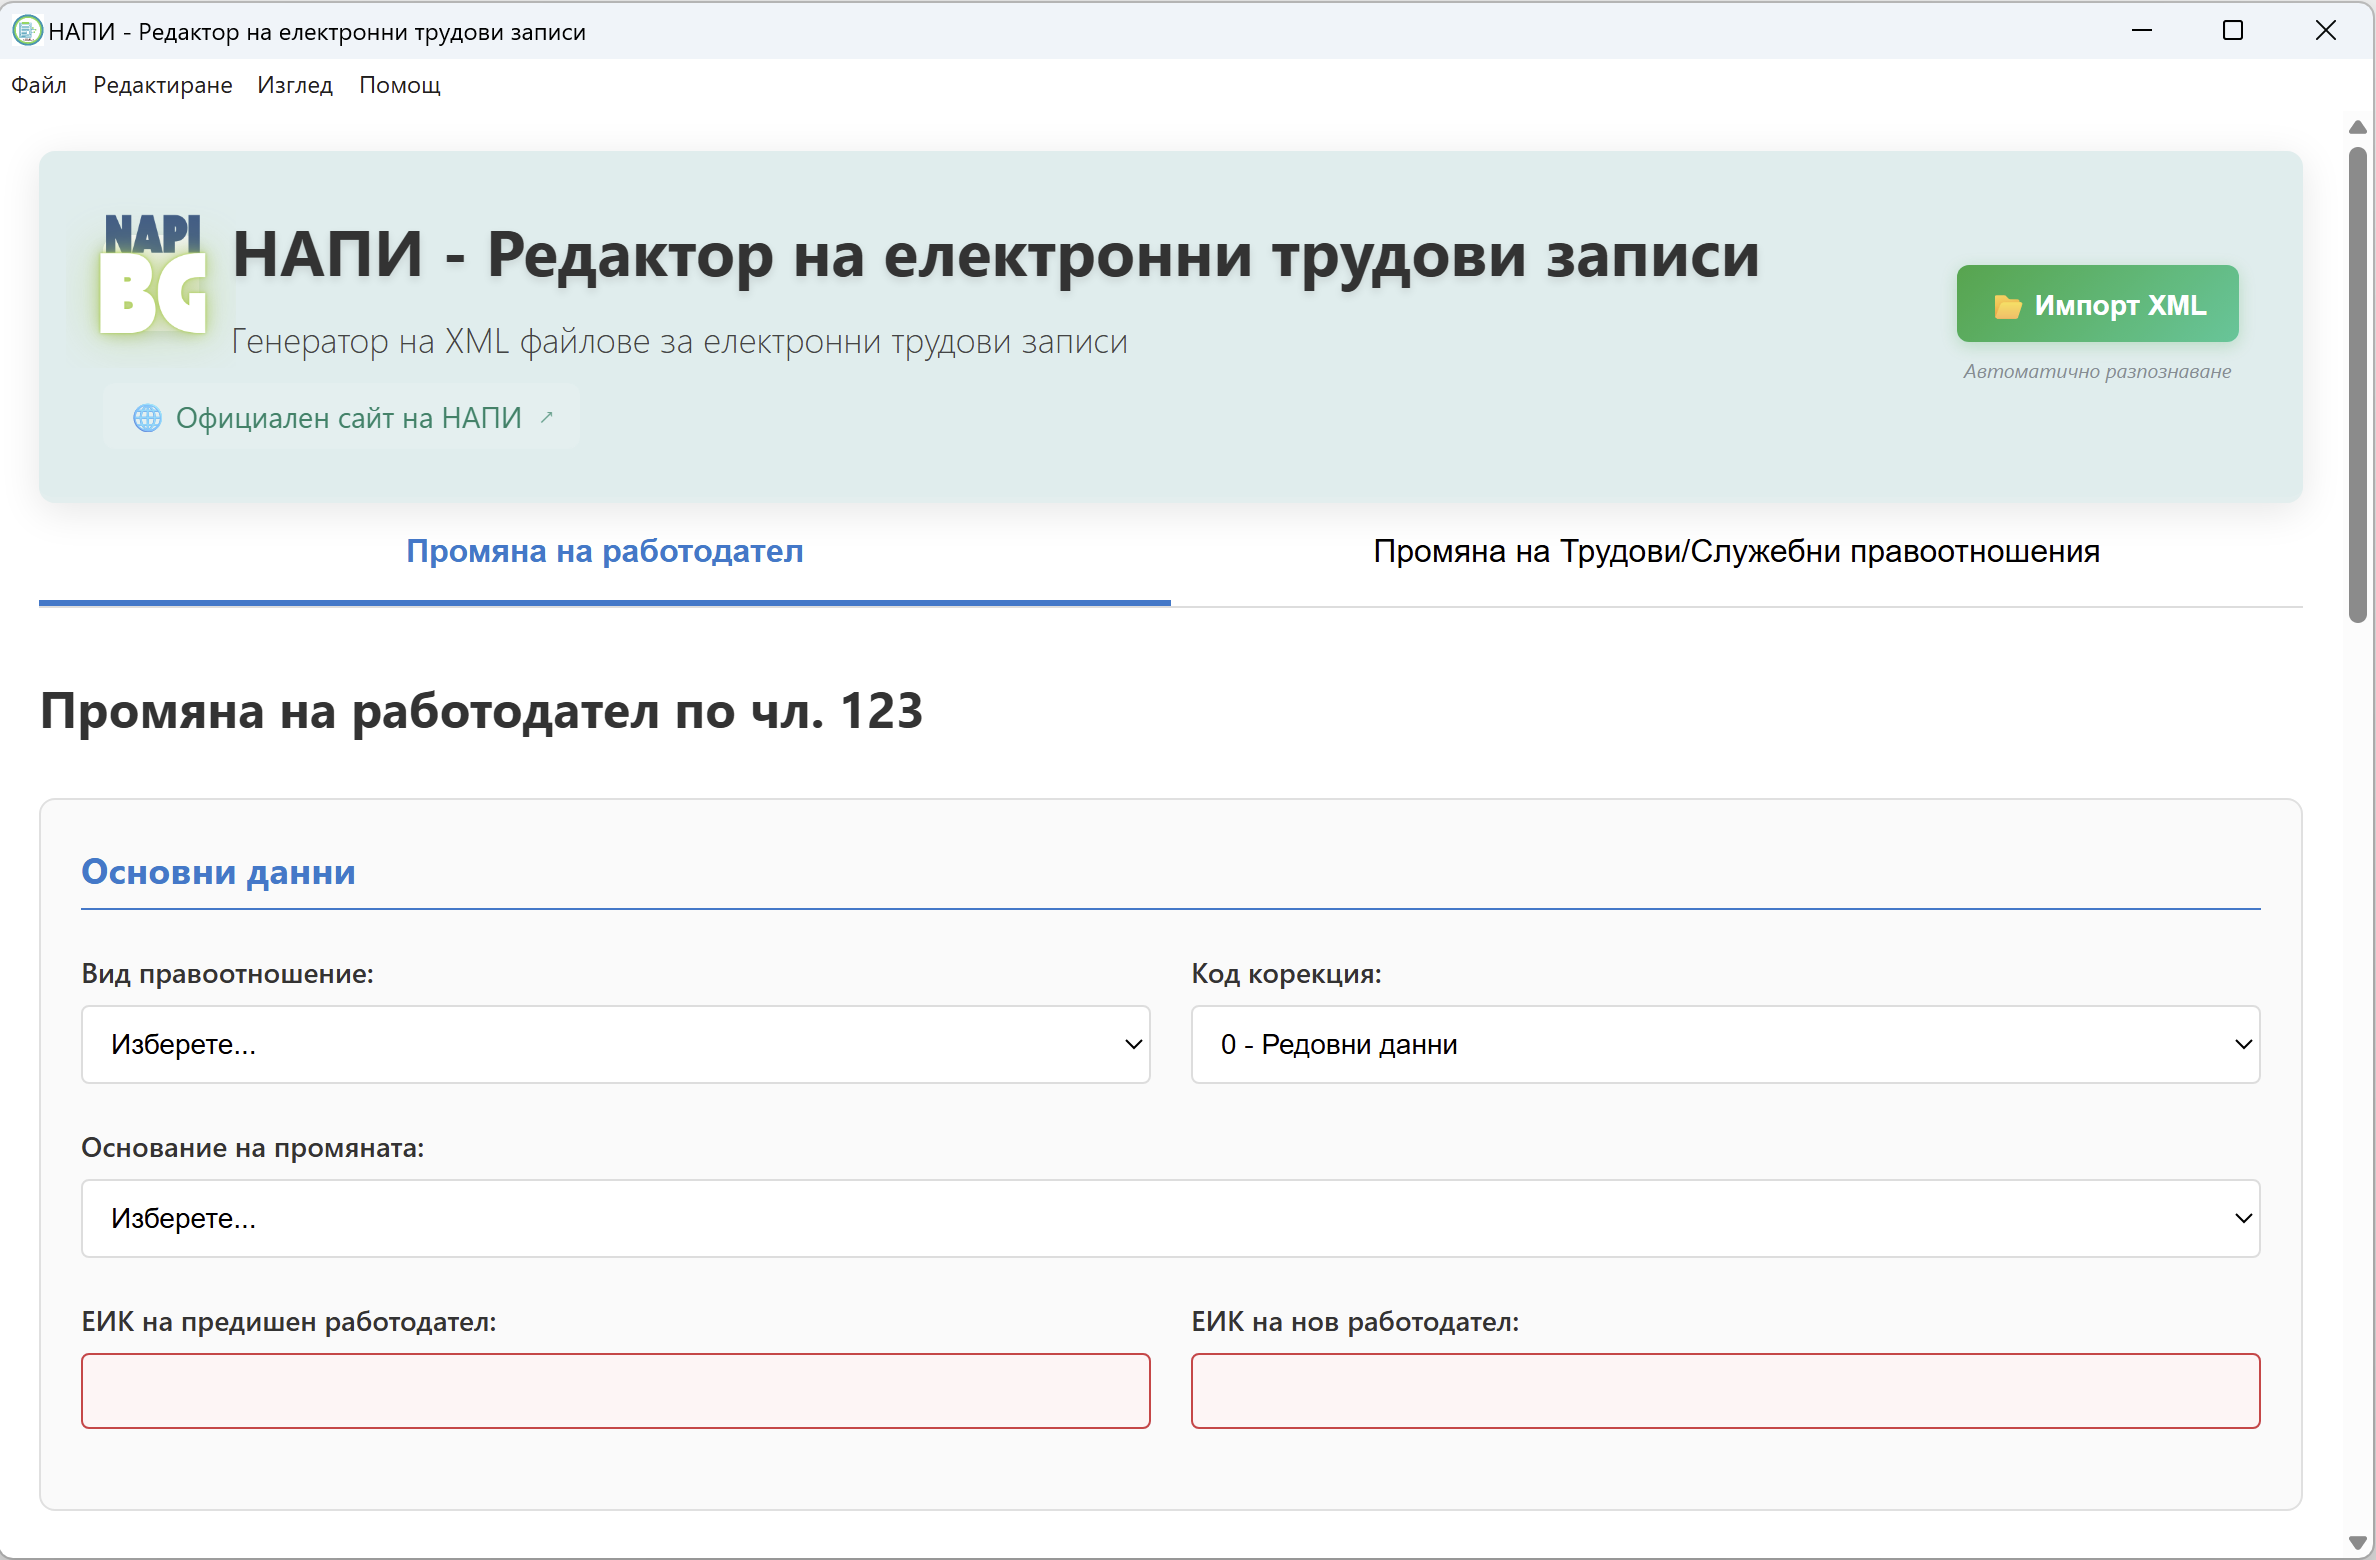Open the Изглед menu
The image size is (2376, 1560).
coord(294,85)
